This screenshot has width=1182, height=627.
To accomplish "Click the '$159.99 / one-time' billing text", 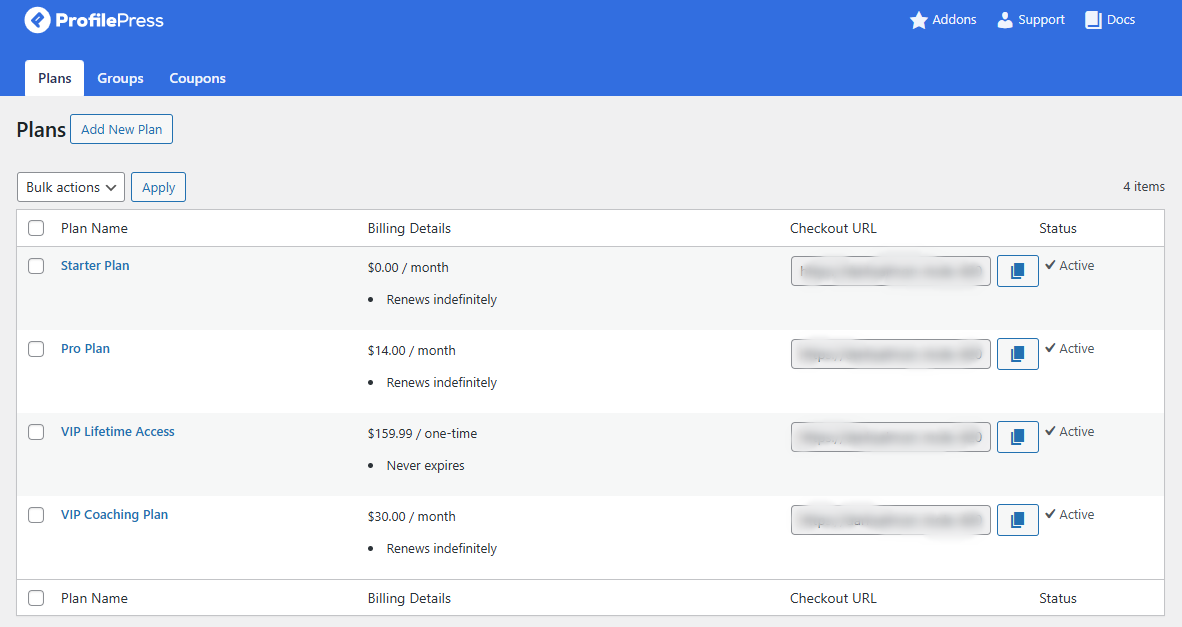I will (x=422, y=433).
